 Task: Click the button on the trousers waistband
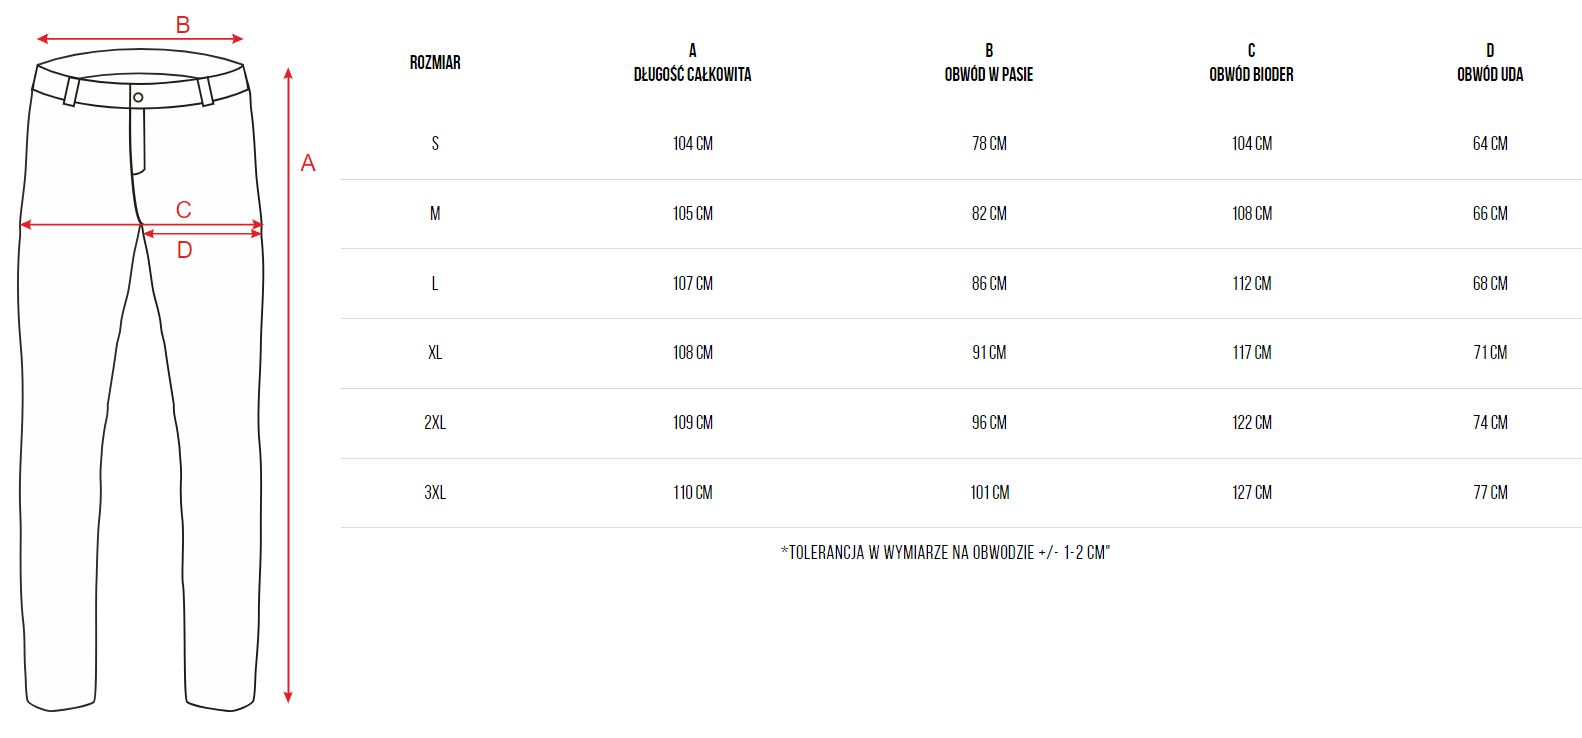click(138, 97)
